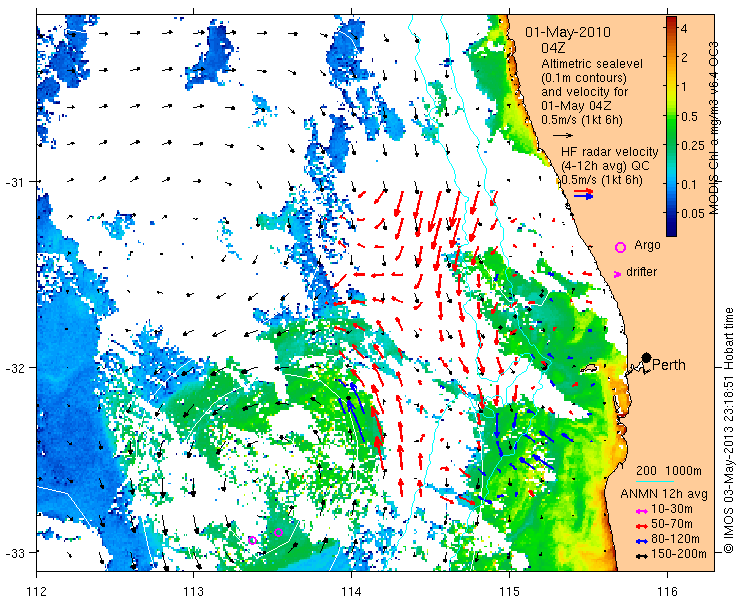
Task: Click the black Perth city marker dot
Action: tap(647, 358)
